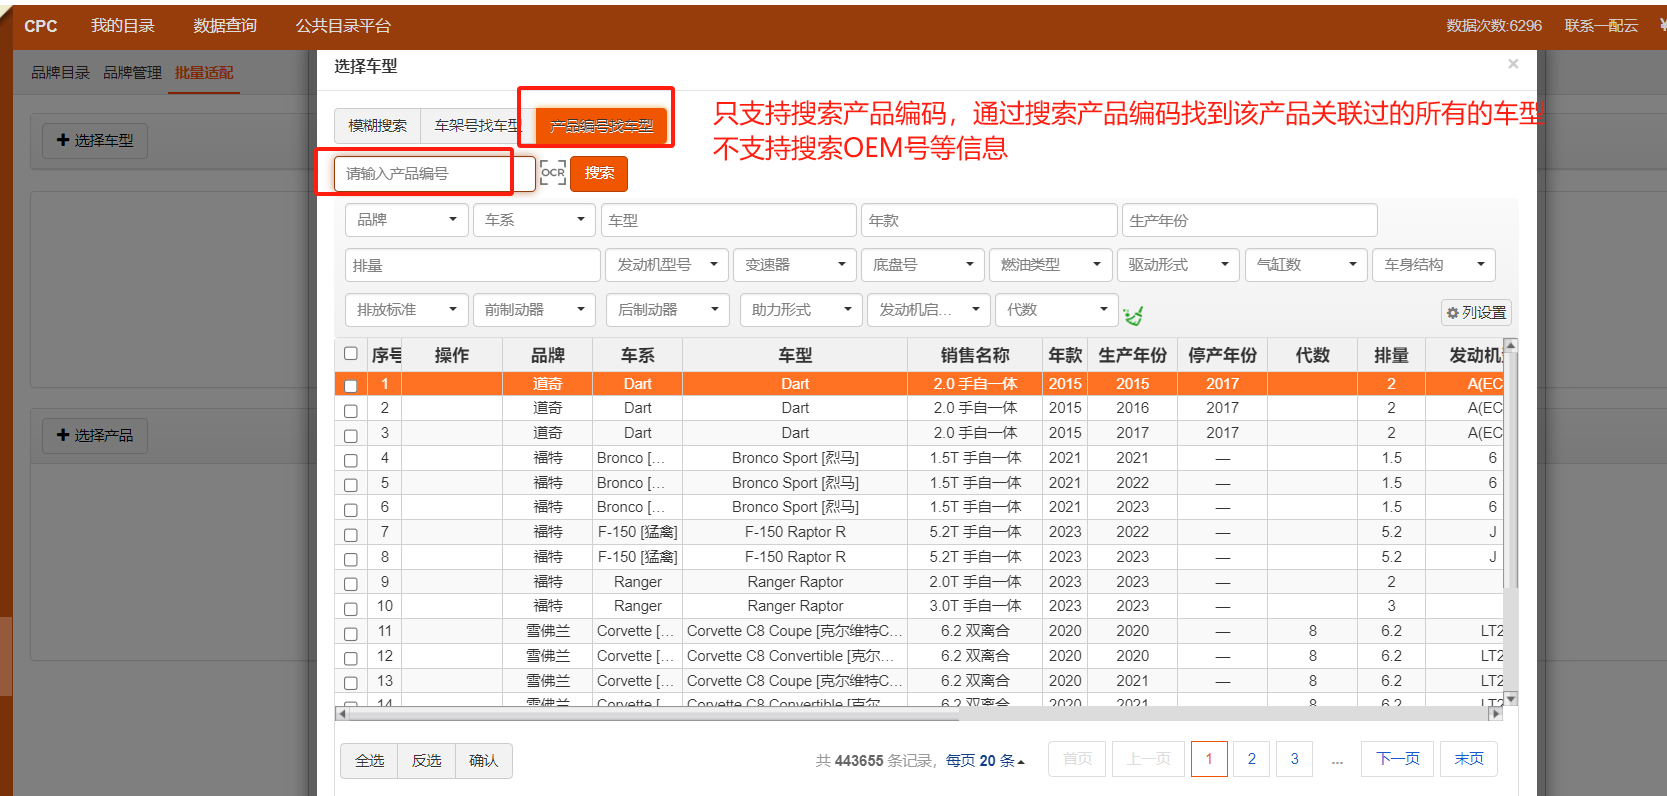The image size is (1667, 796).
Task: Open the 每页 20 条 page-size selector
Action: coord(985,761)
